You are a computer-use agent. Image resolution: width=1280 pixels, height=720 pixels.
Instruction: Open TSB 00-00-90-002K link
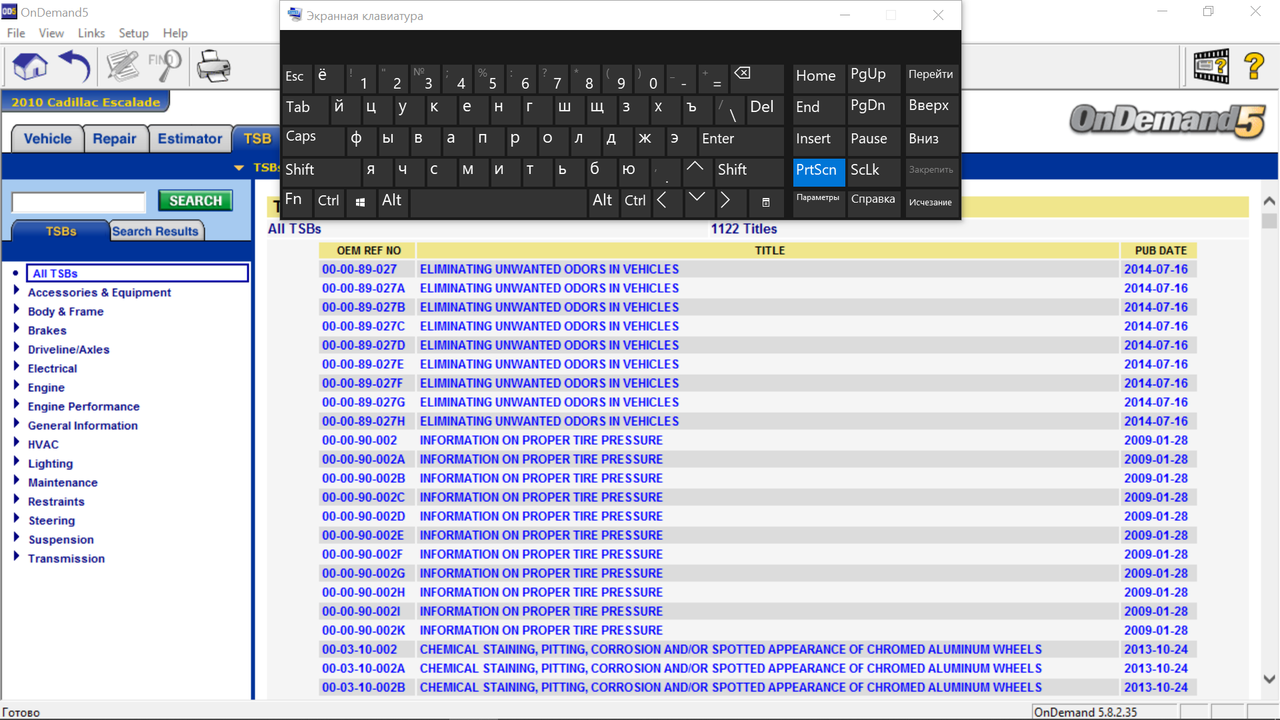[364, 630]
